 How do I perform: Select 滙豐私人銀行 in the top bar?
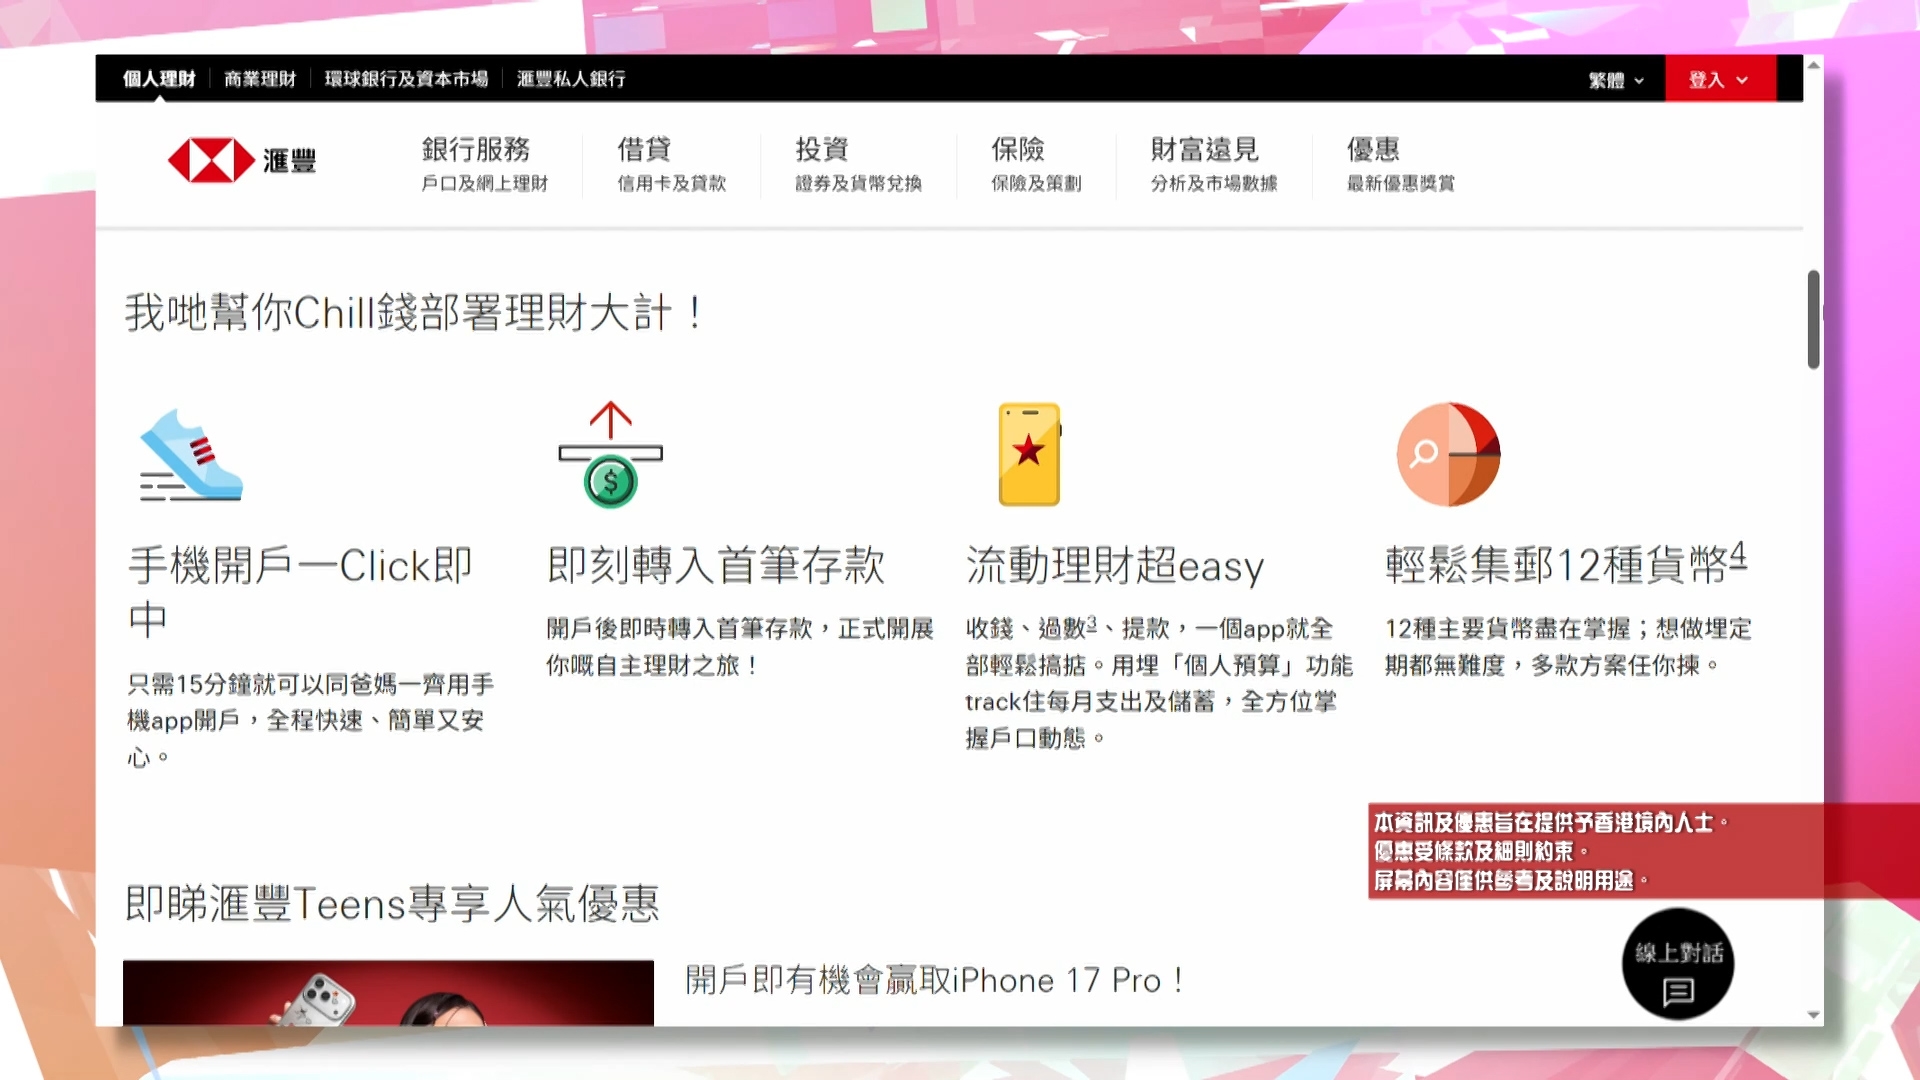point(570,78)
